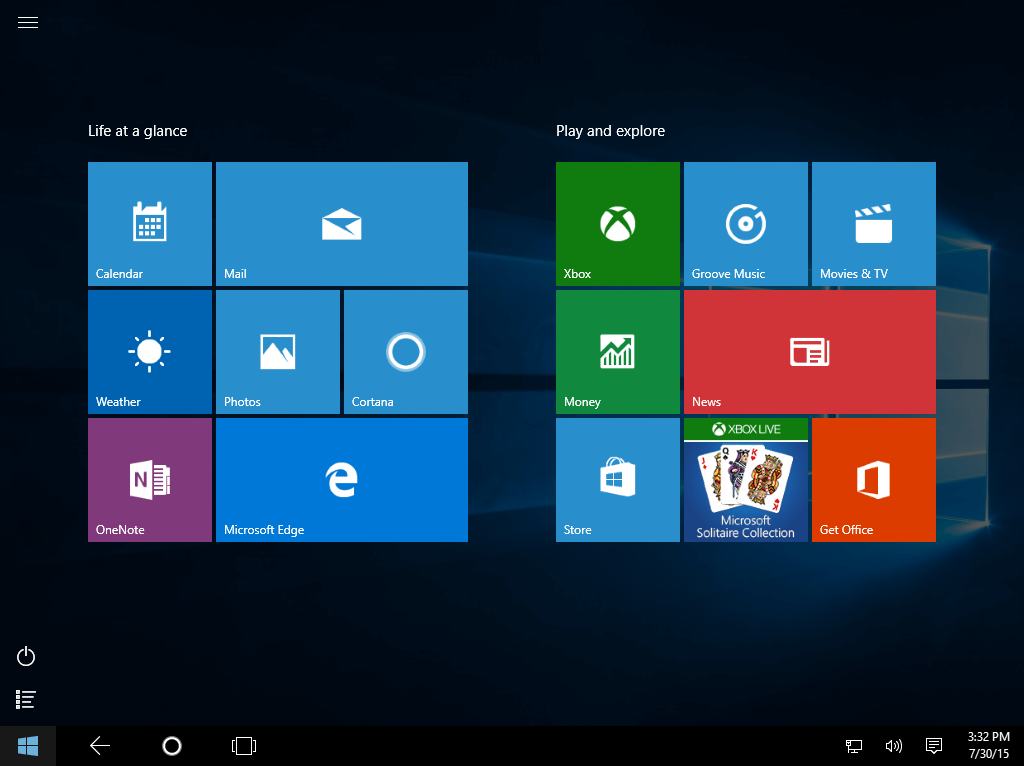The image size is (1024, 766).
Task: Click the 'Life at a glance' group title
Action: click(x=138, y=131)
